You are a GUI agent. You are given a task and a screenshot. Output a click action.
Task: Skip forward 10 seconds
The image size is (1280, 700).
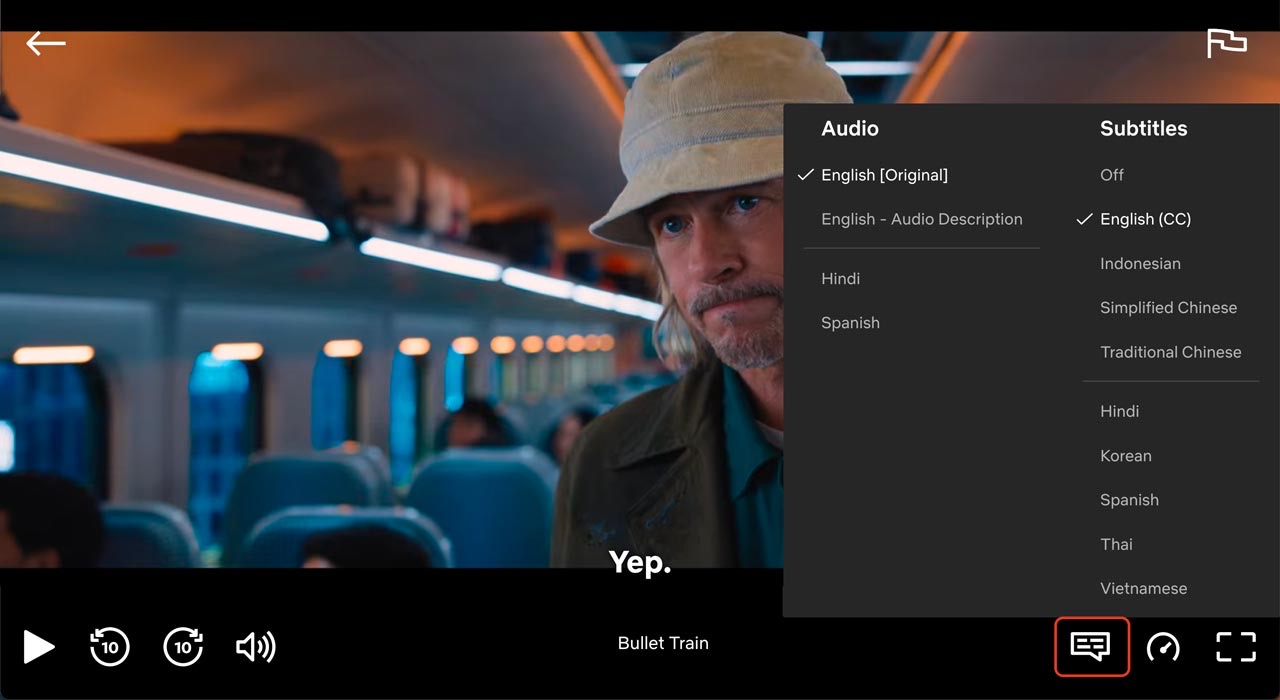(x=183, y=647)
